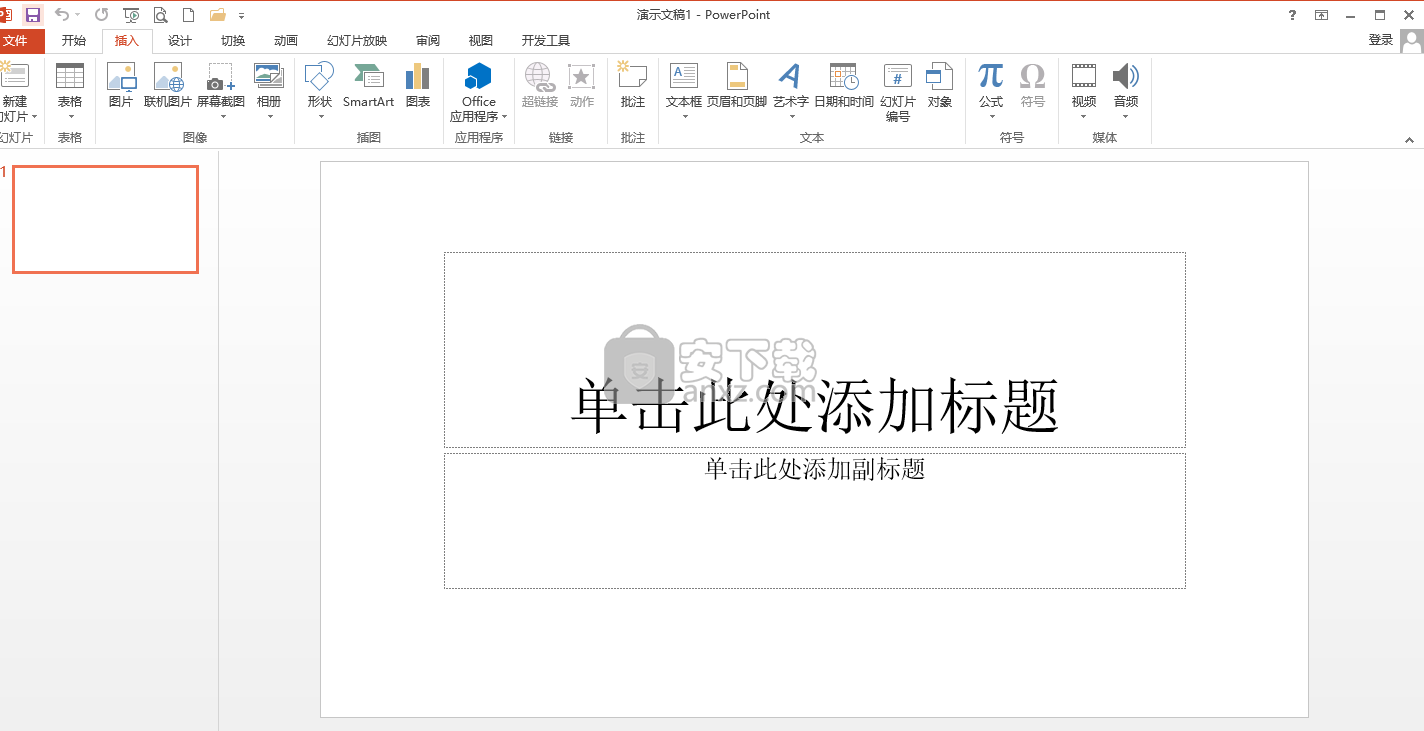Insert 幻灯片编号 slide number
This screenshot has width=1424, height=731.
click(898, 91)
